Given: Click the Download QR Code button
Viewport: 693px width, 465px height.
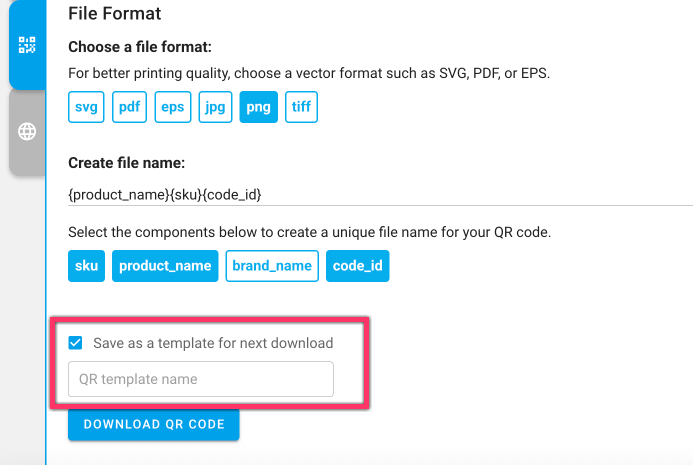Looking at the screenshot, I should point(154,424).
